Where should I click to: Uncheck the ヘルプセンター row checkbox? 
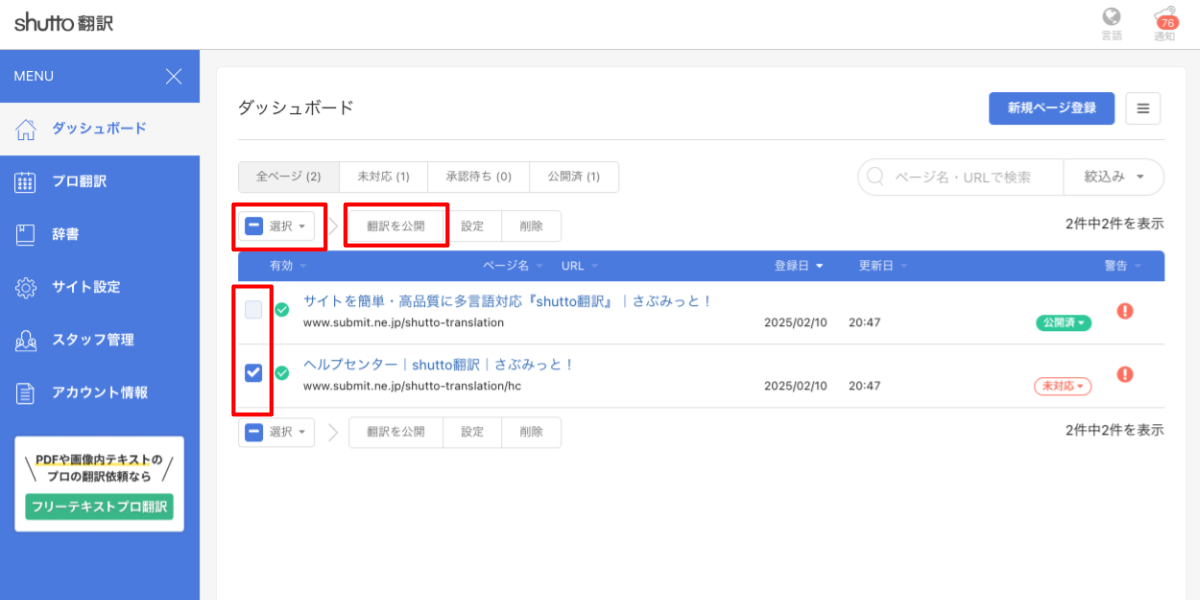[x=254, y=373]
